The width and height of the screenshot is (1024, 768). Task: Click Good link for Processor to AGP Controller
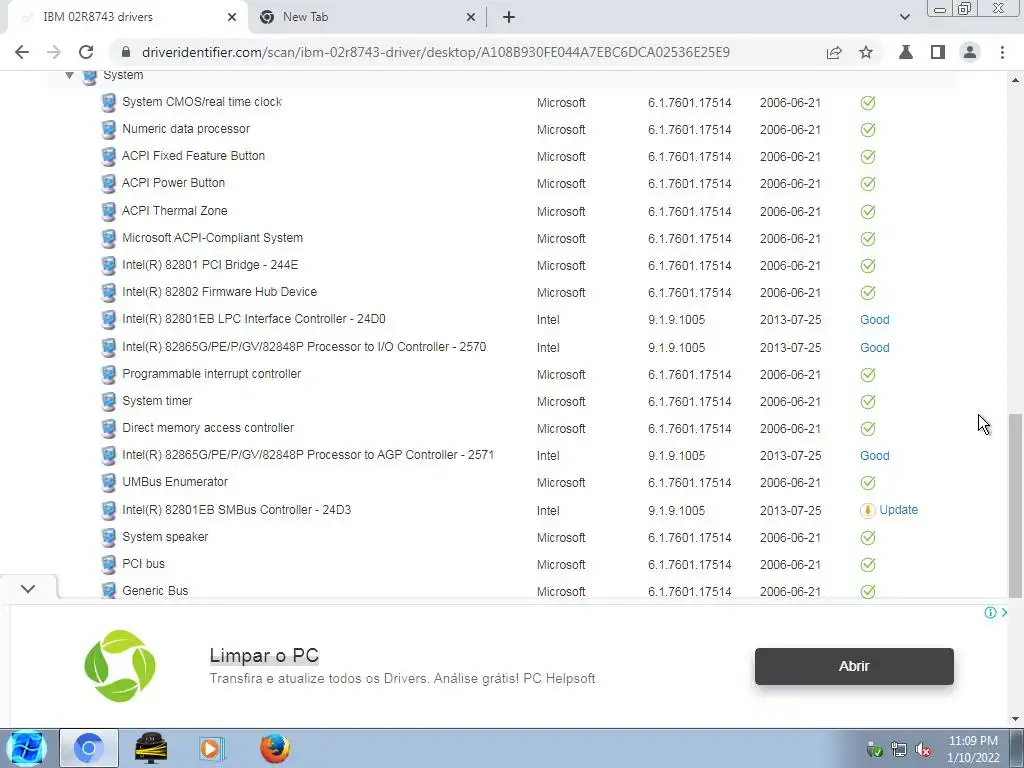[874, 455]
